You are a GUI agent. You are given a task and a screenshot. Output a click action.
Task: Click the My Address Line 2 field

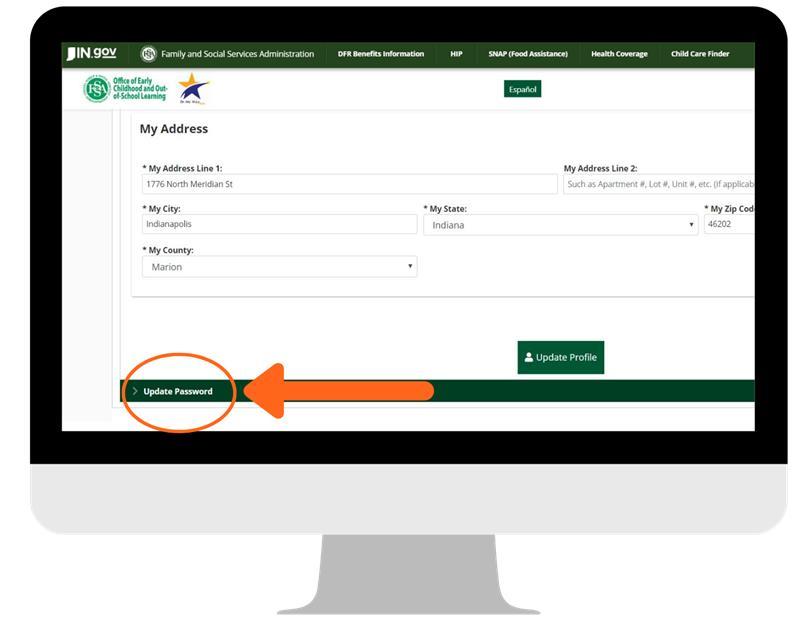pyautogui.click(x=658, y=184)
